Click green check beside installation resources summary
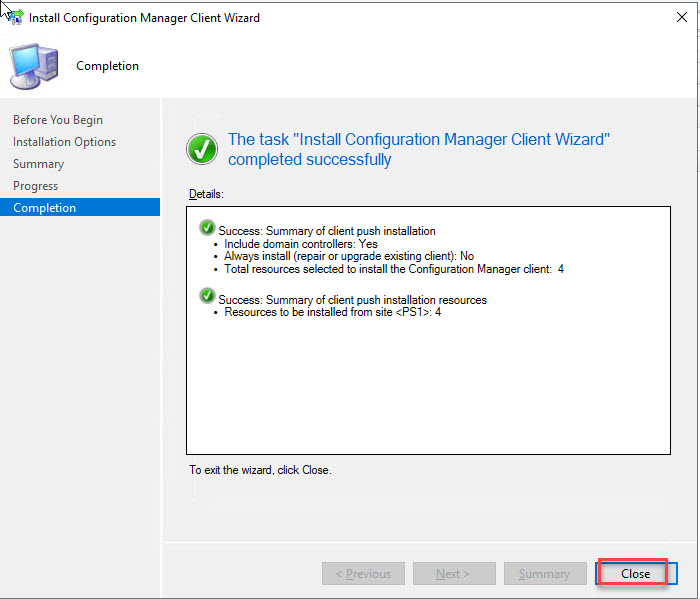 [x=208, y=297]
